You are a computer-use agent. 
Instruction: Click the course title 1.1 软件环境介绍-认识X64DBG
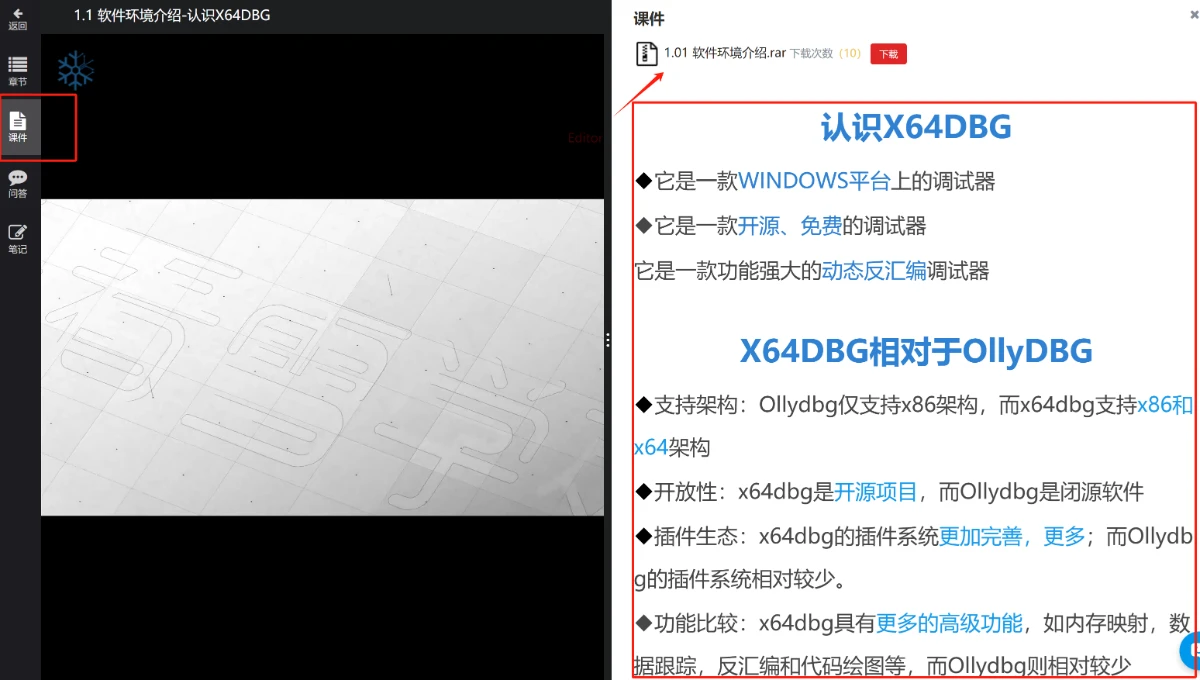[x=171, y=15]
